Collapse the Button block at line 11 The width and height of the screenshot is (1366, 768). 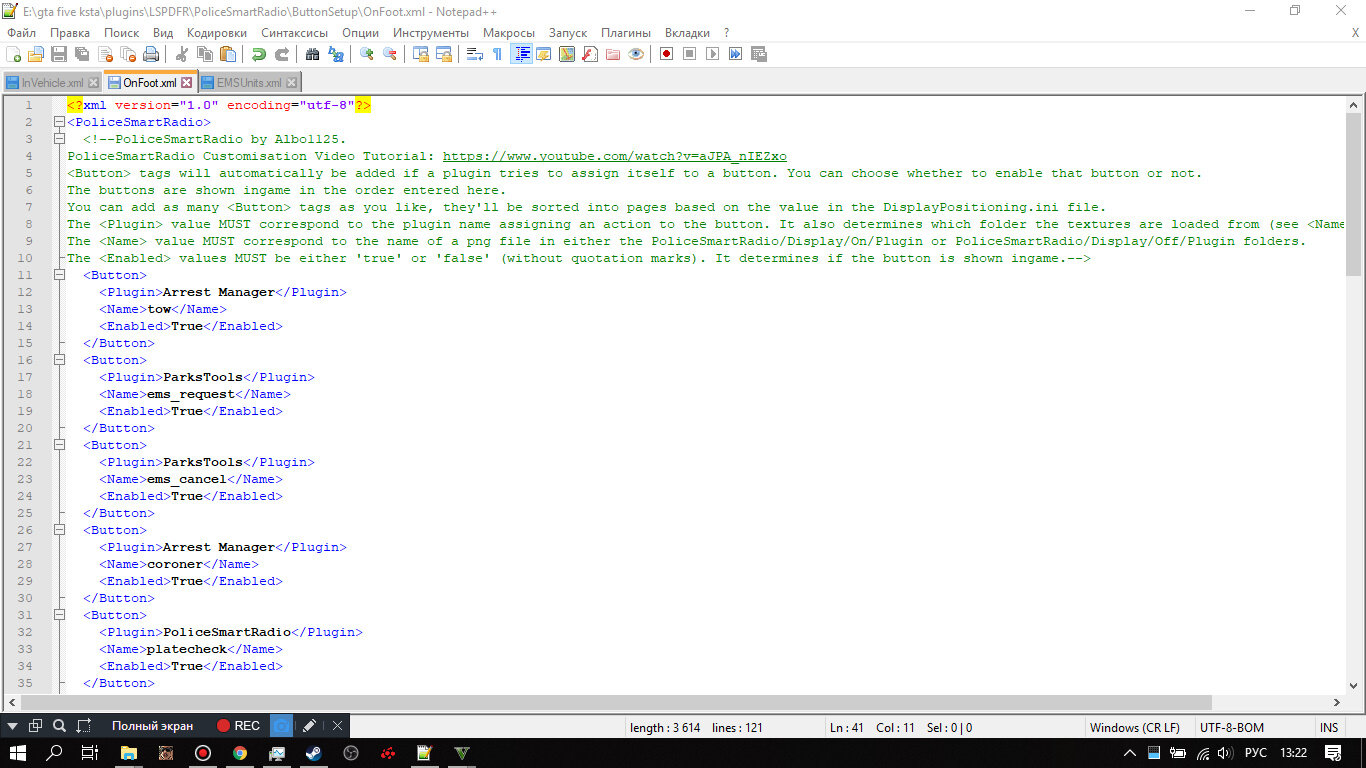pyautogui.click(x=59, y=275)
